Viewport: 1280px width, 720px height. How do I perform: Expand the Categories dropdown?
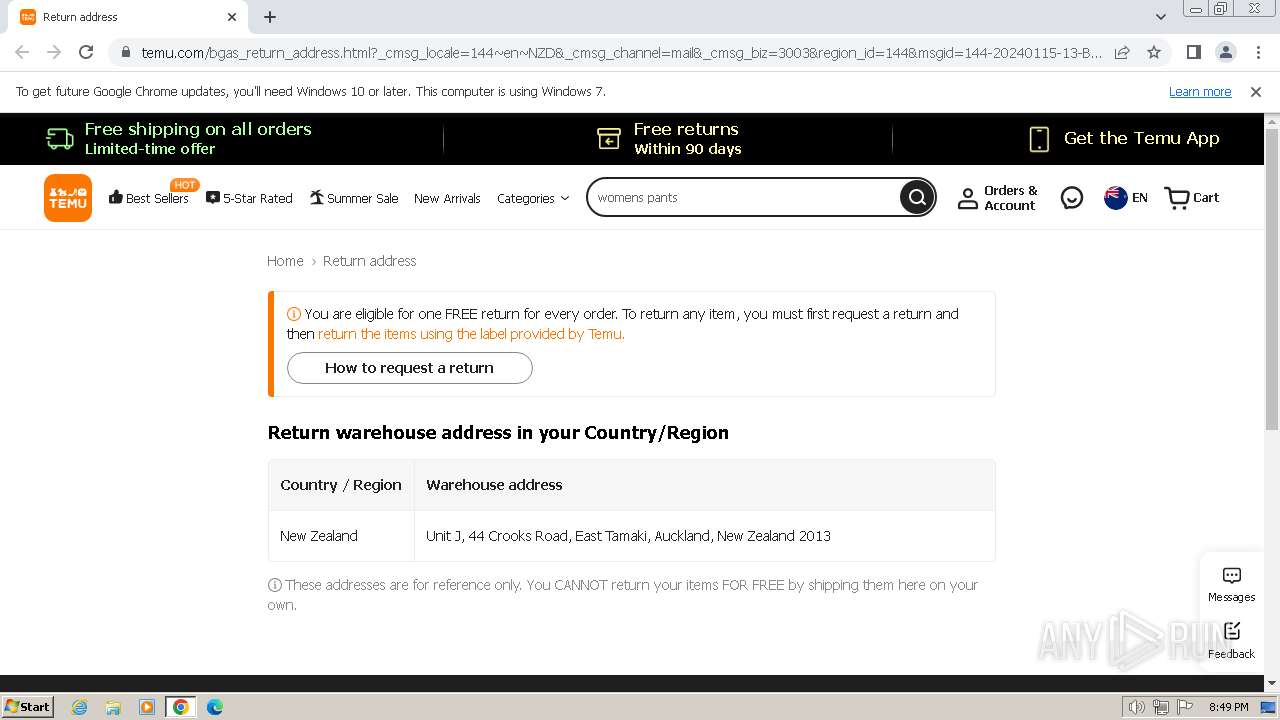[x=533, y=198]
